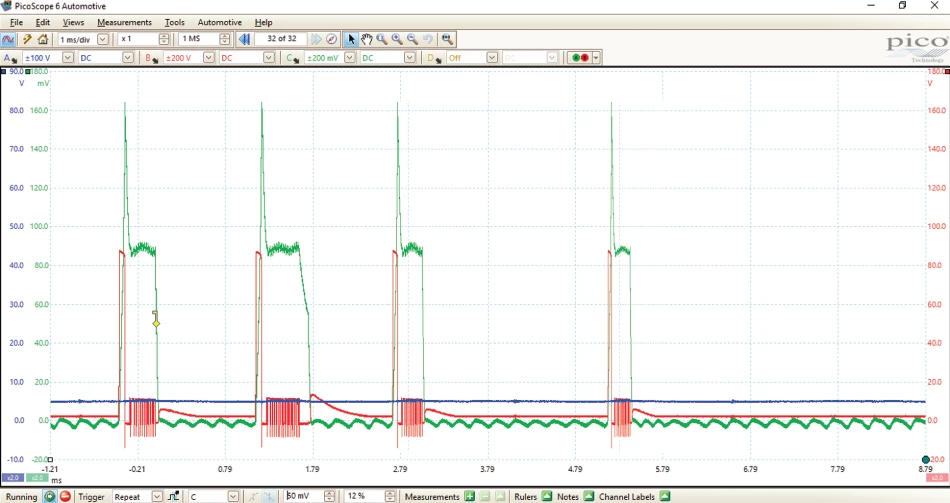Image resolution: width=950 pixels, height=503 pixels.
Task: Click the Running status text
Action: pyautogui.click(x=21, y=497)
